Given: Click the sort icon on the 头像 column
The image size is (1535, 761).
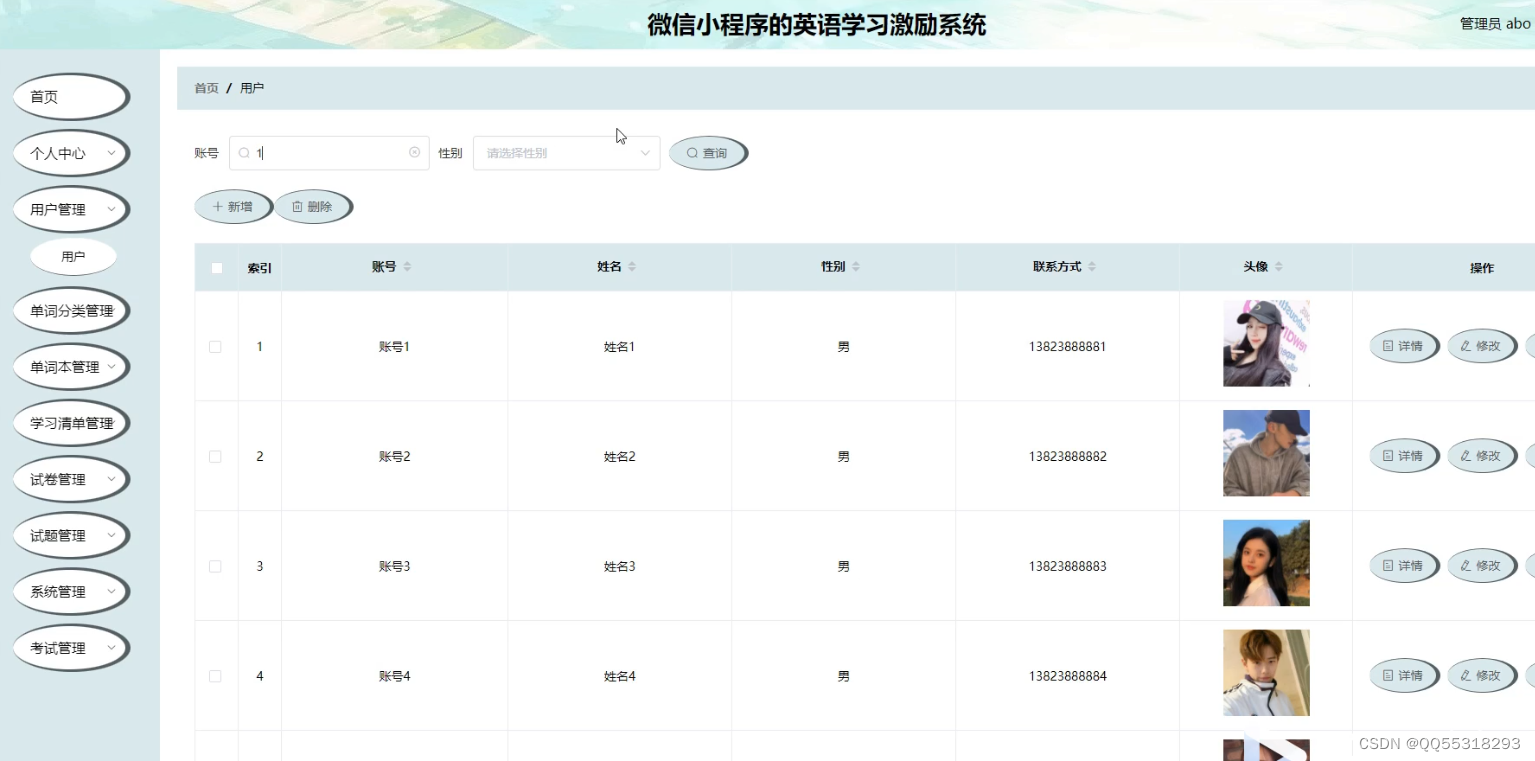Looking at the screenshot, I should (1278, 266).
